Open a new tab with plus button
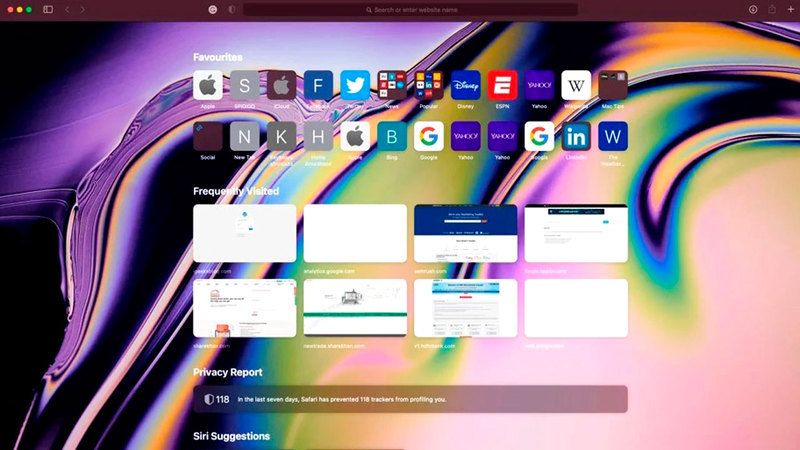Image resolution: width=800 pixels, height=450 pixels. [790, 9]
